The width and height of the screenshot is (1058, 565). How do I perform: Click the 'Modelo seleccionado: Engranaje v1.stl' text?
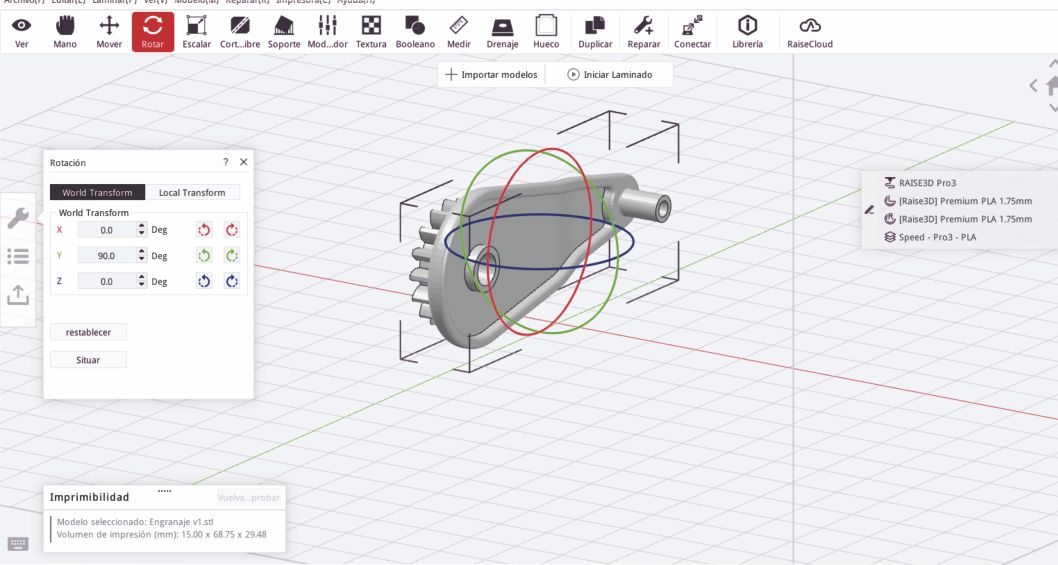[x=135, y=522]
